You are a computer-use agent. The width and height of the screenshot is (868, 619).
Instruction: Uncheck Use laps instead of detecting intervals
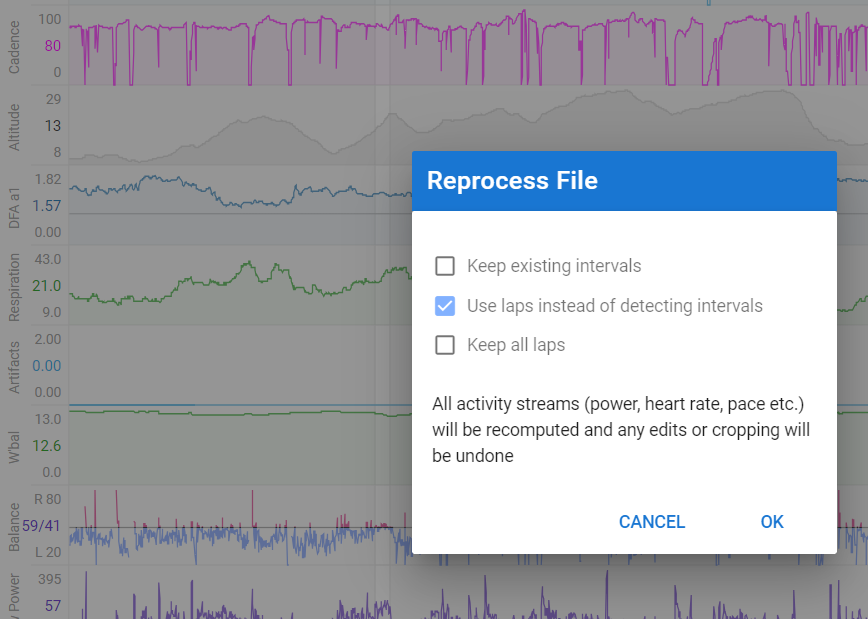click(x=445, y=306)
